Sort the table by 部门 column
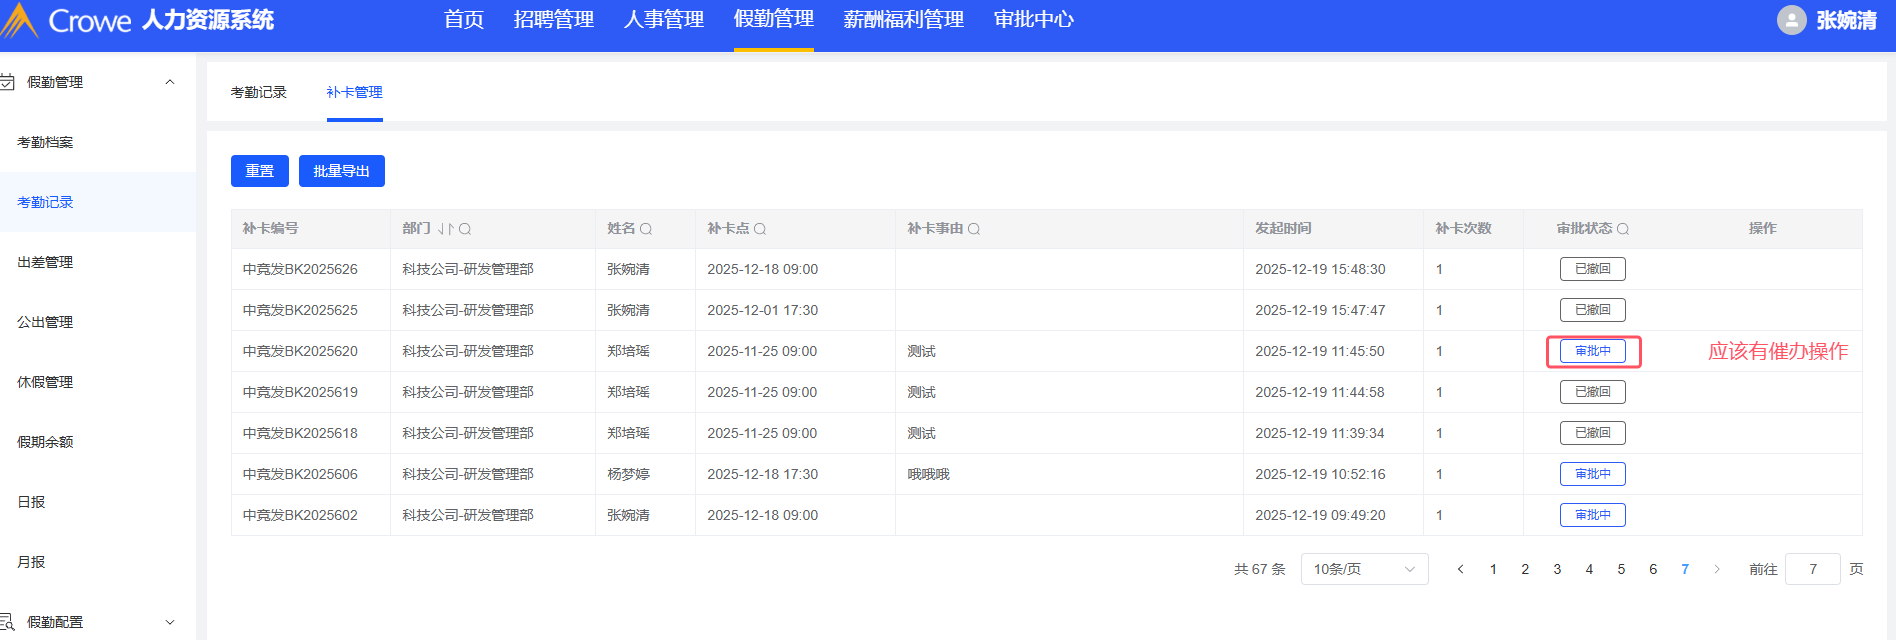1896x640 pixels. pyautogui.click(x=445, y=229)
